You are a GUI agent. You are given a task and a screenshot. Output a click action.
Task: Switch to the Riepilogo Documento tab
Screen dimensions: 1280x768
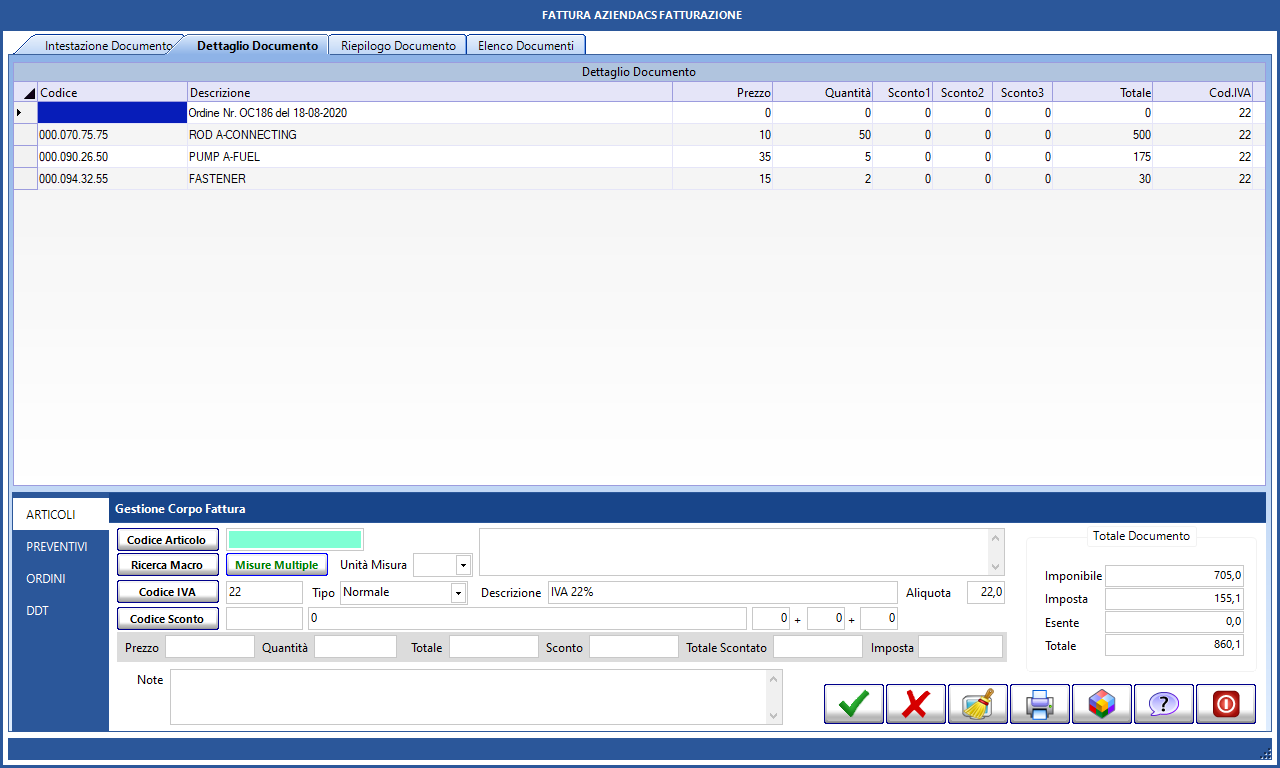click(x=397, y=46)
